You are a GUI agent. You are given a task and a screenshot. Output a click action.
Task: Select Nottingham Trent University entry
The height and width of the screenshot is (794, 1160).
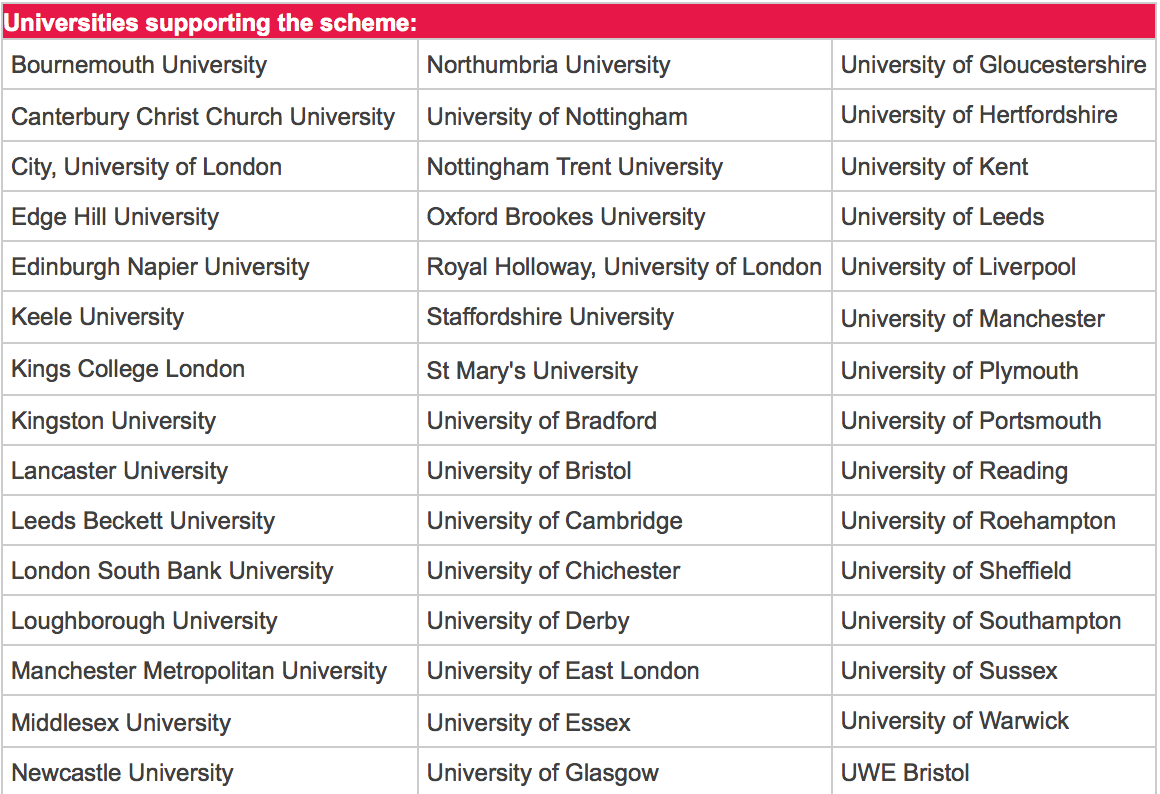(574, 167)
